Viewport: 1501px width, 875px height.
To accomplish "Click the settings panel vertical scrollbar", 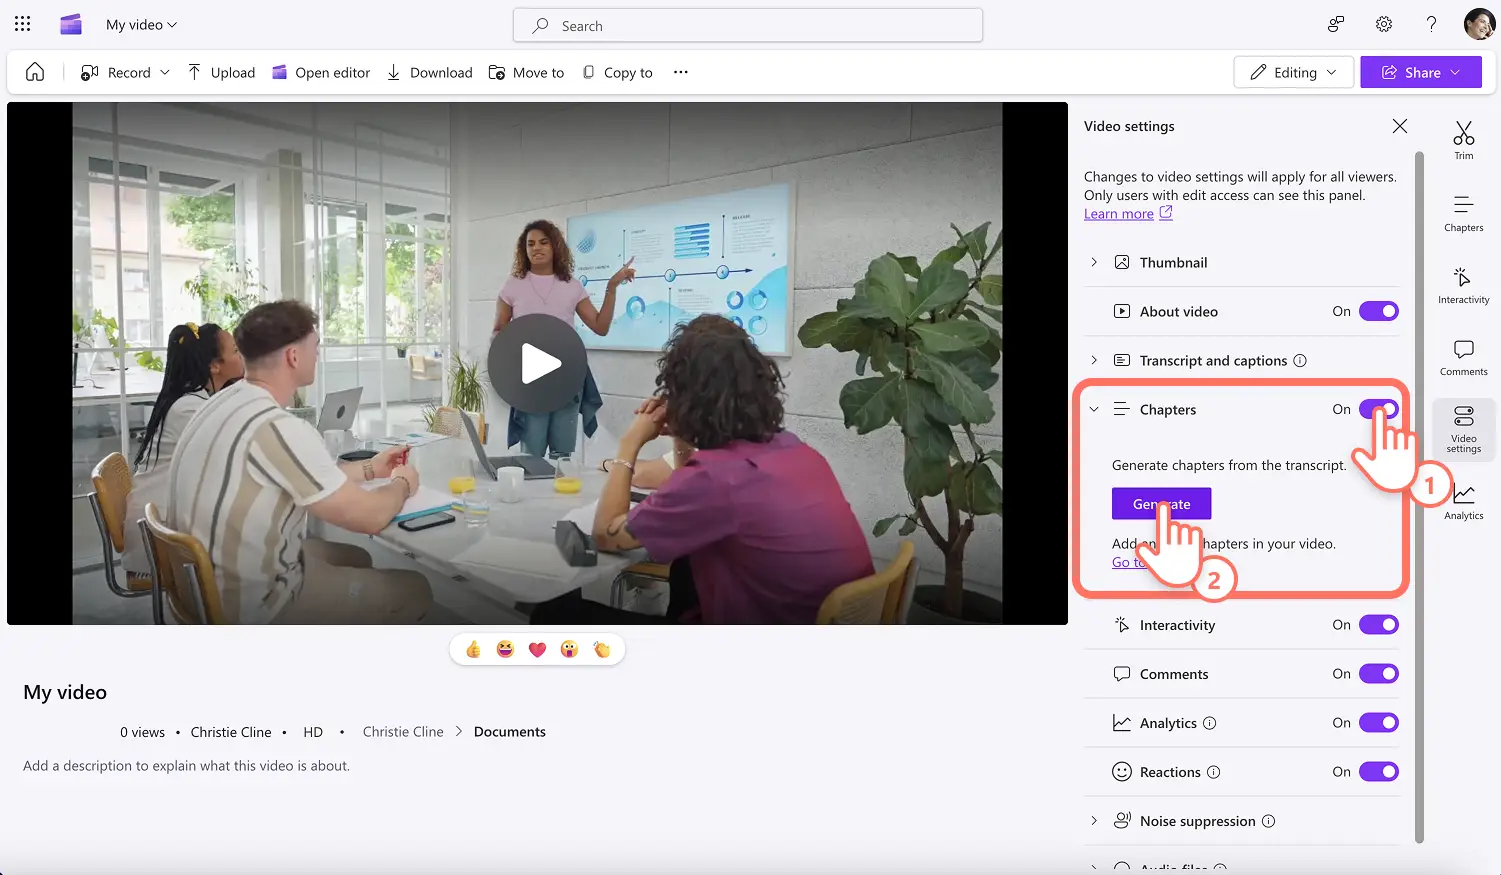I will (1419, 497).
